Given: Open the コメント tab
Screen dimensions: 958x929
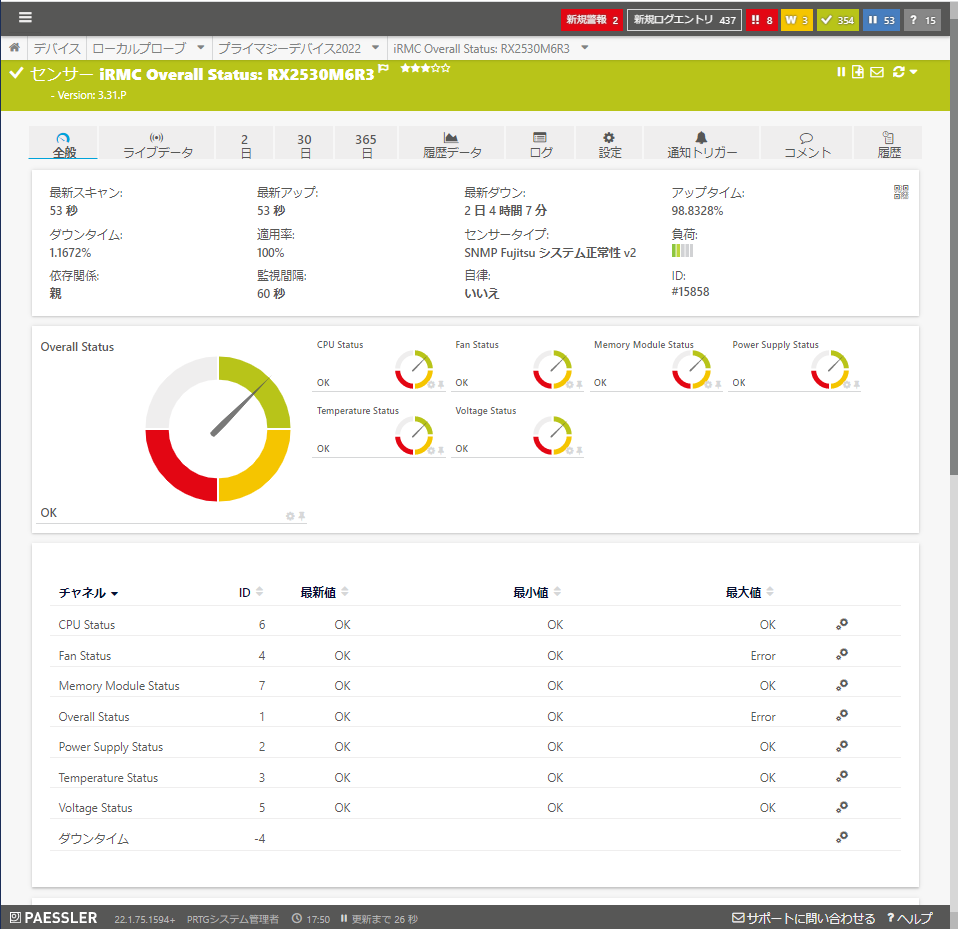Looking at the screenshot, I should (806, 144).
